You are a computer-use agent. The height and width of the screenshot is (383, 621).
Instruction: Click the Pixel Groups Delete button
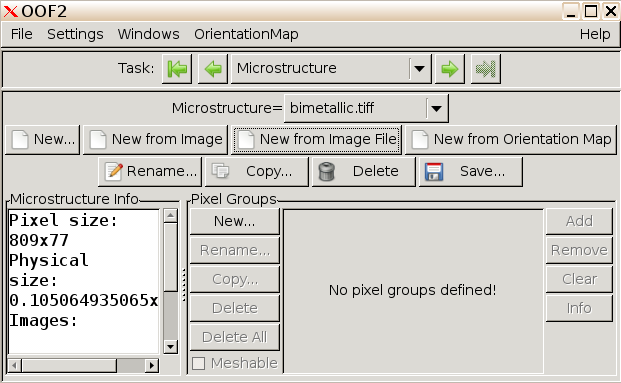point(235,308)
